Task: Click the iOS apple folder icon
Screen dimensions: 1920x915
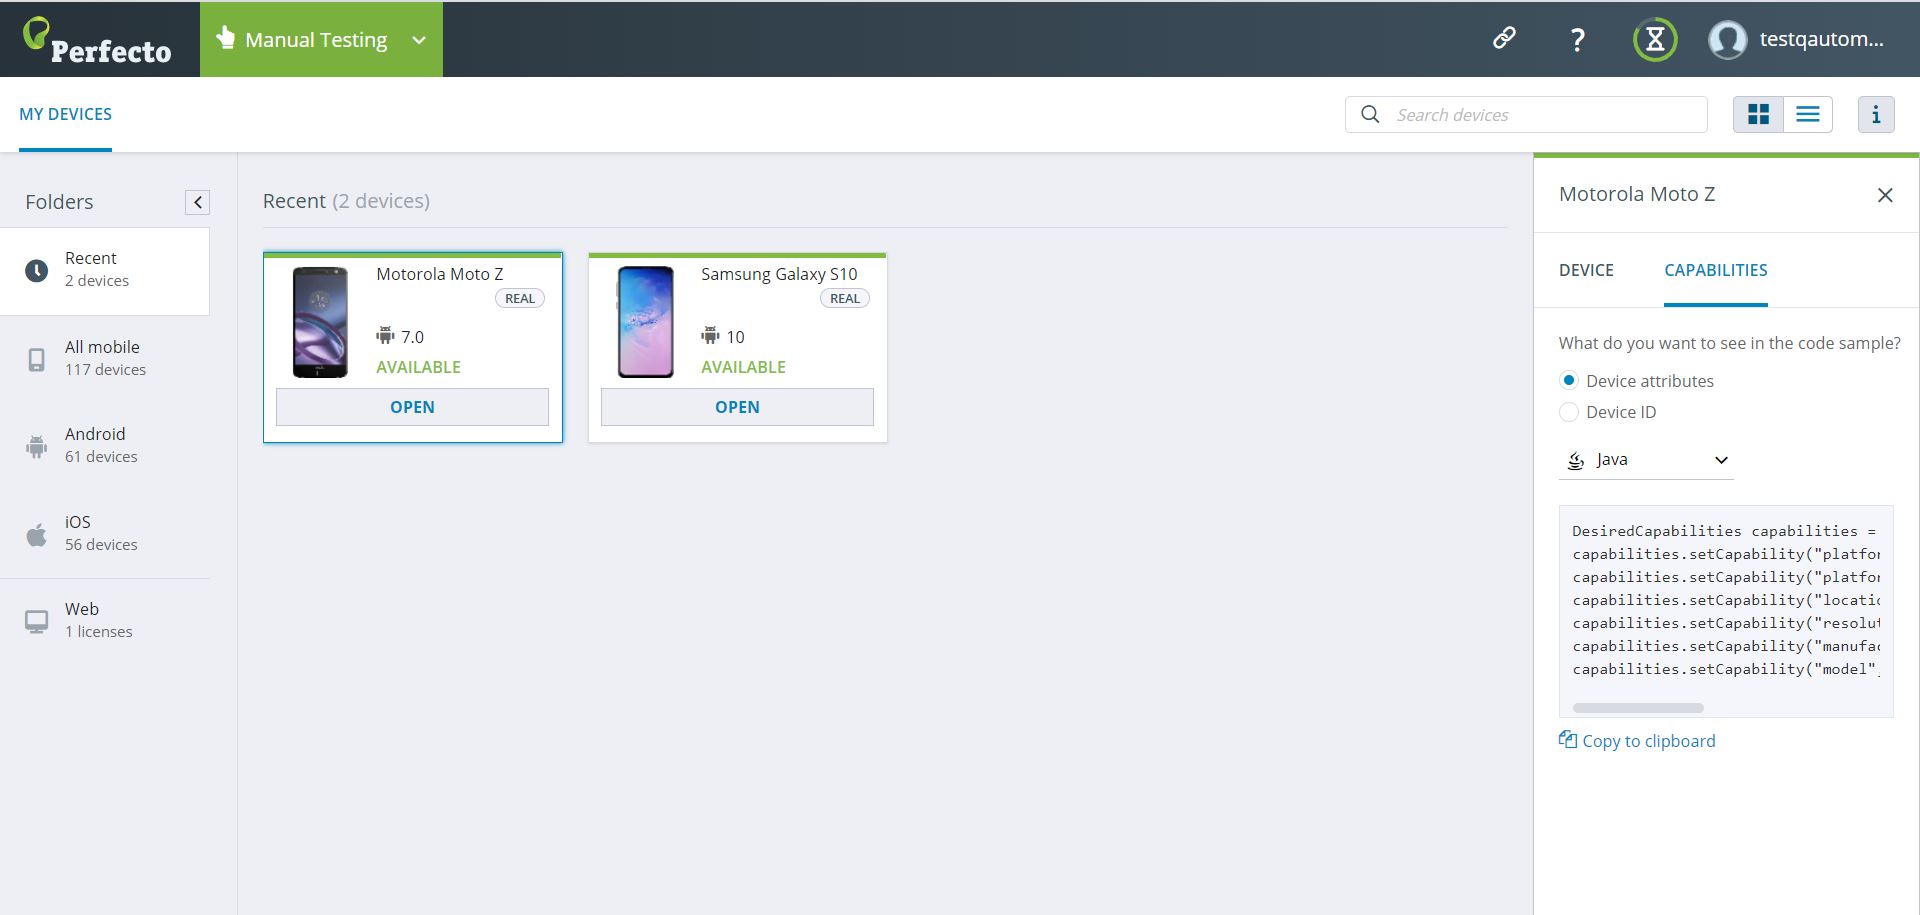Action: pyautogui.click(x=36, y=535)
